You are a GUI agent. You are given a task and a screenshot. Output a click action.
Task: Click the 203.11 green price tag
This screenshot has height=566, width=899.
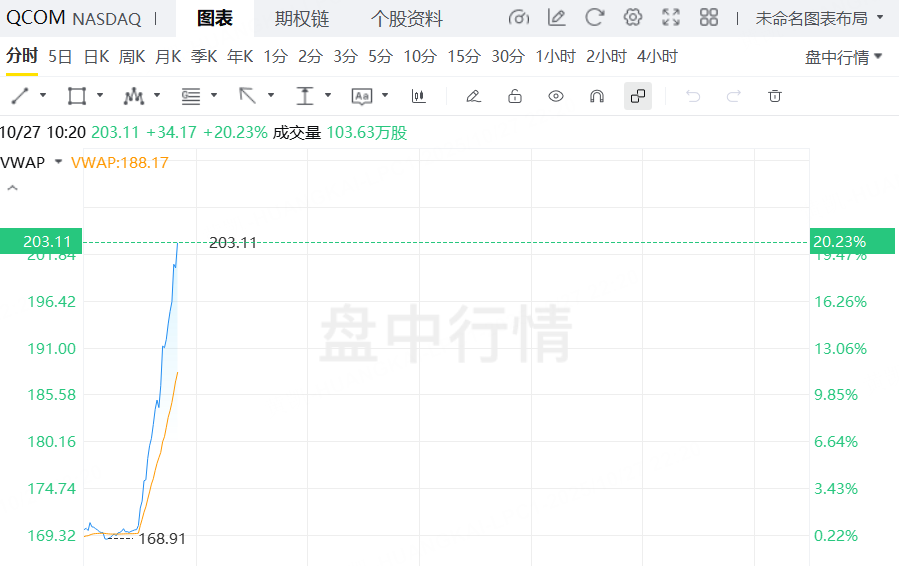(41, 241)
